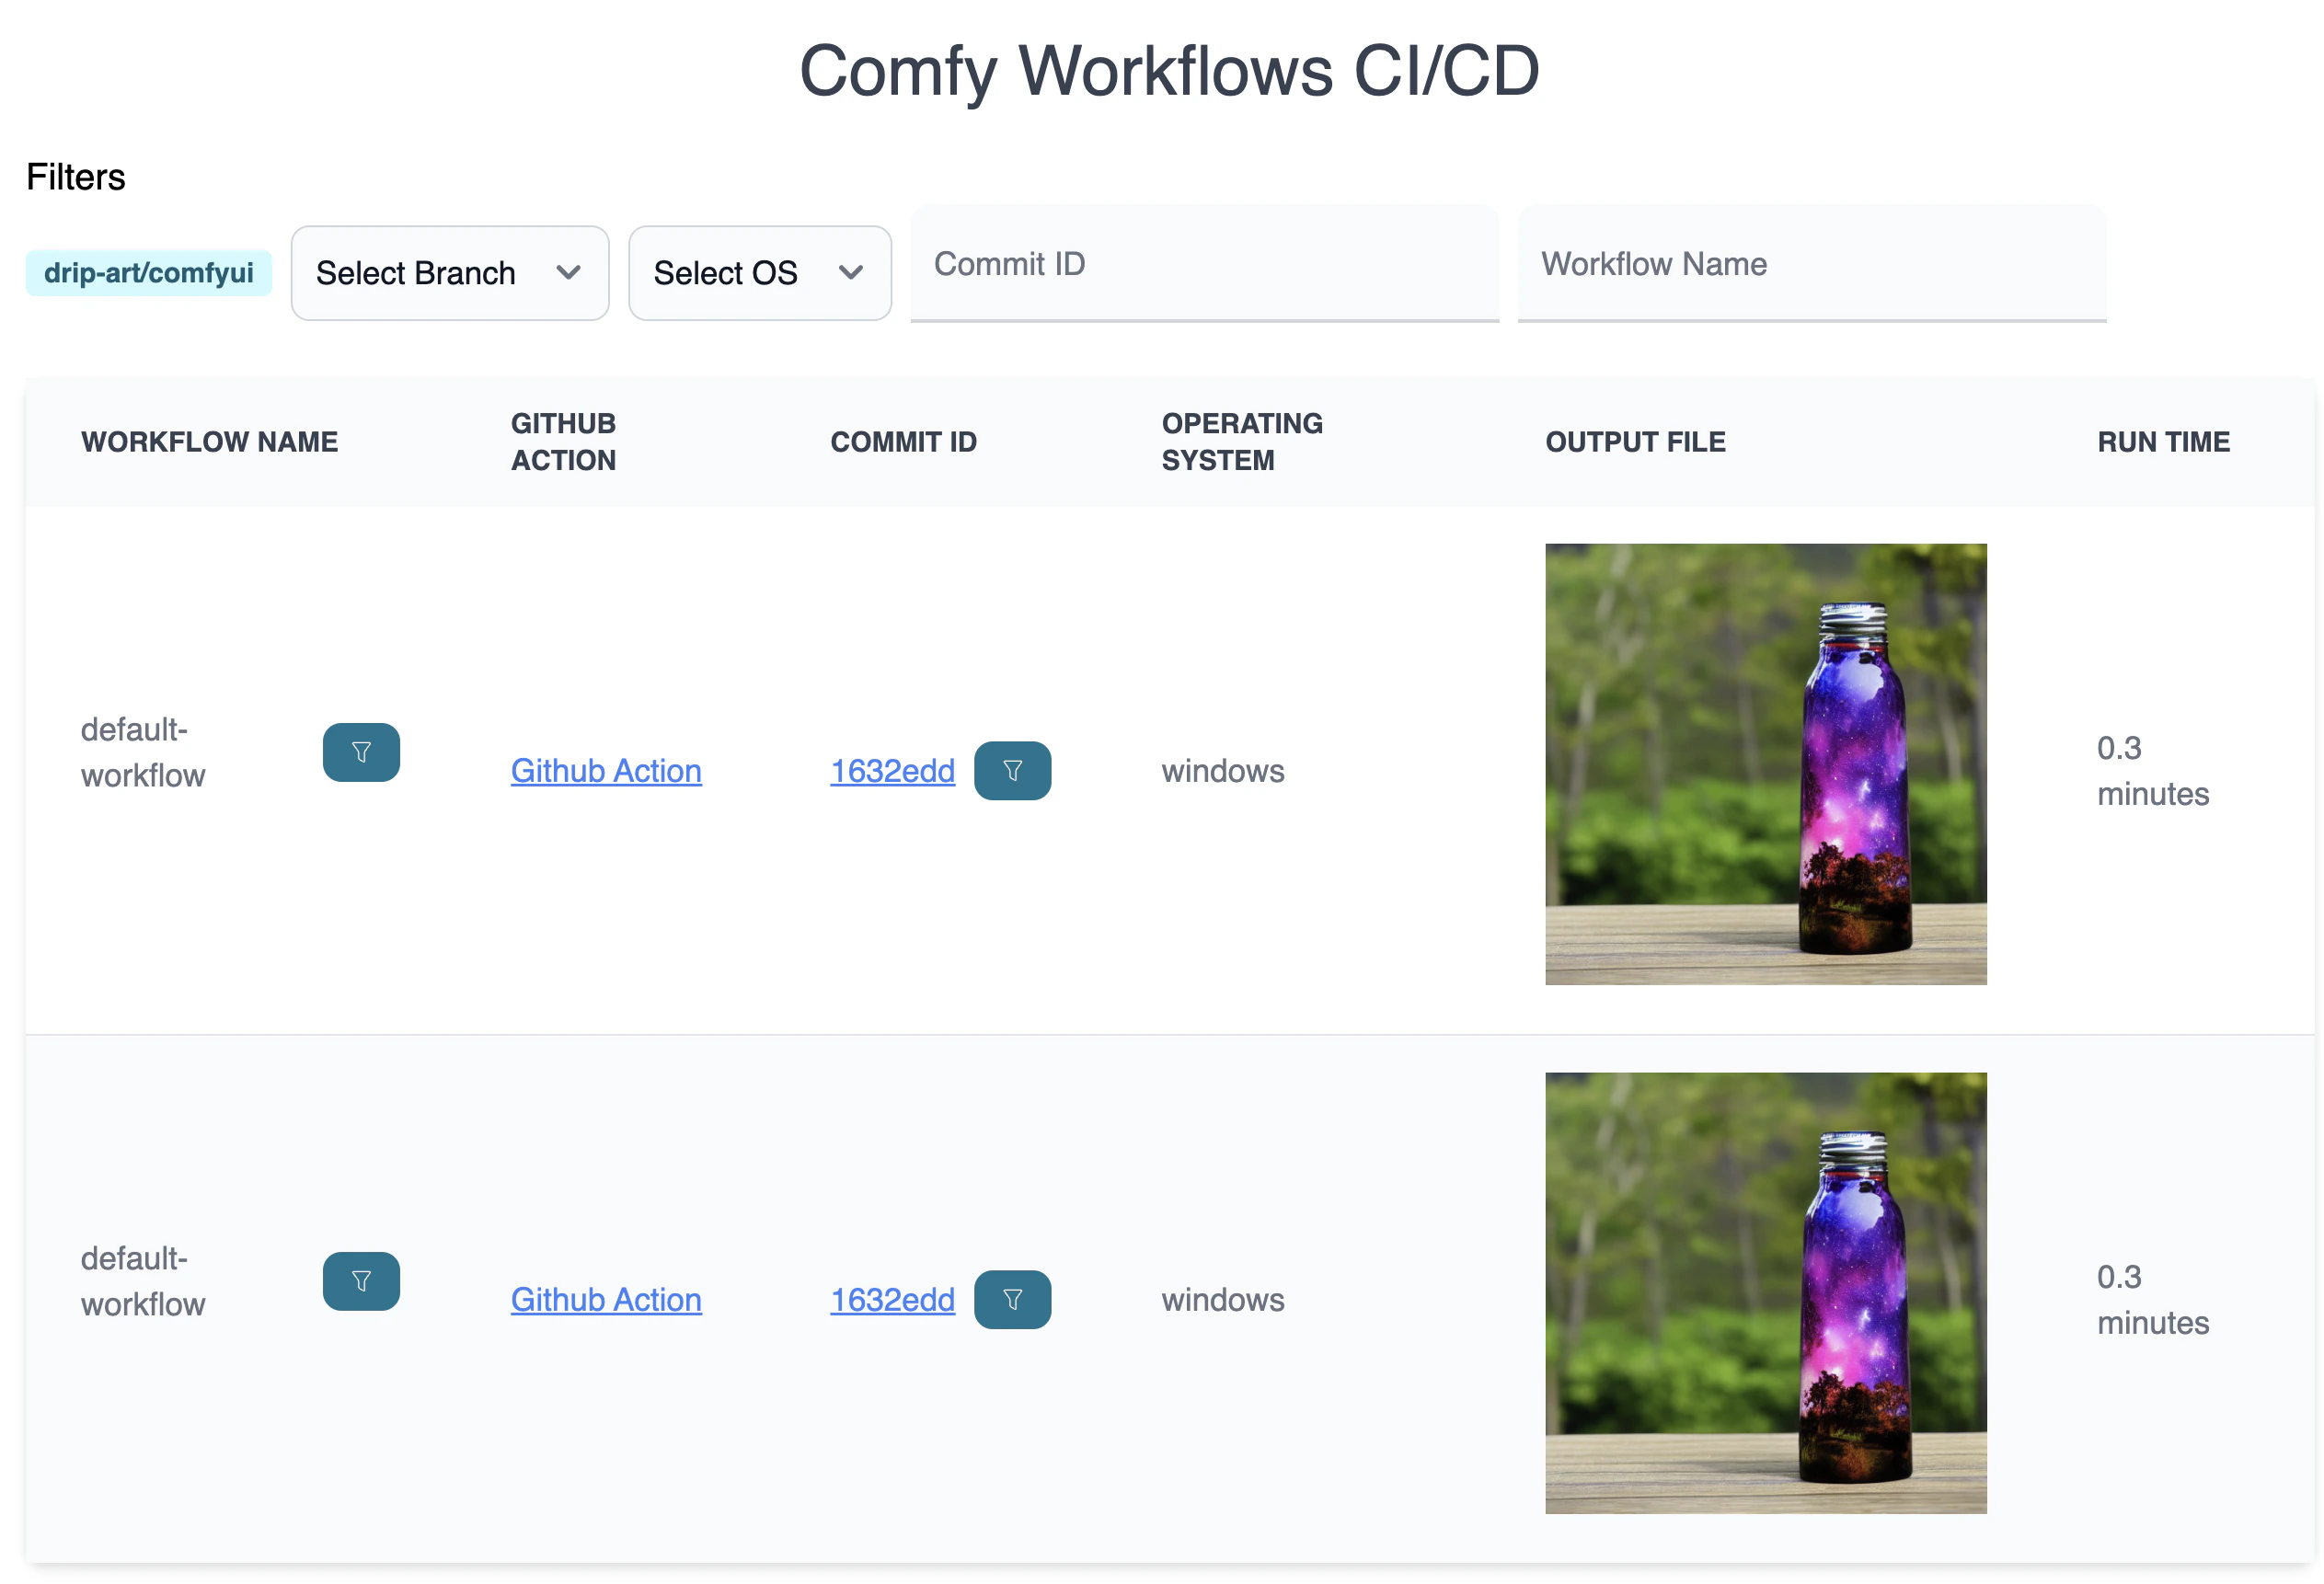Click workflow name filter icon in first row

coord(361,752)
